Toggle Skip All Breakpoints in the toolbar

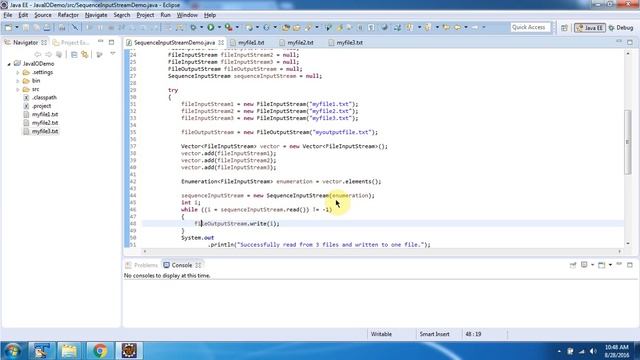[x=75, y=27]
